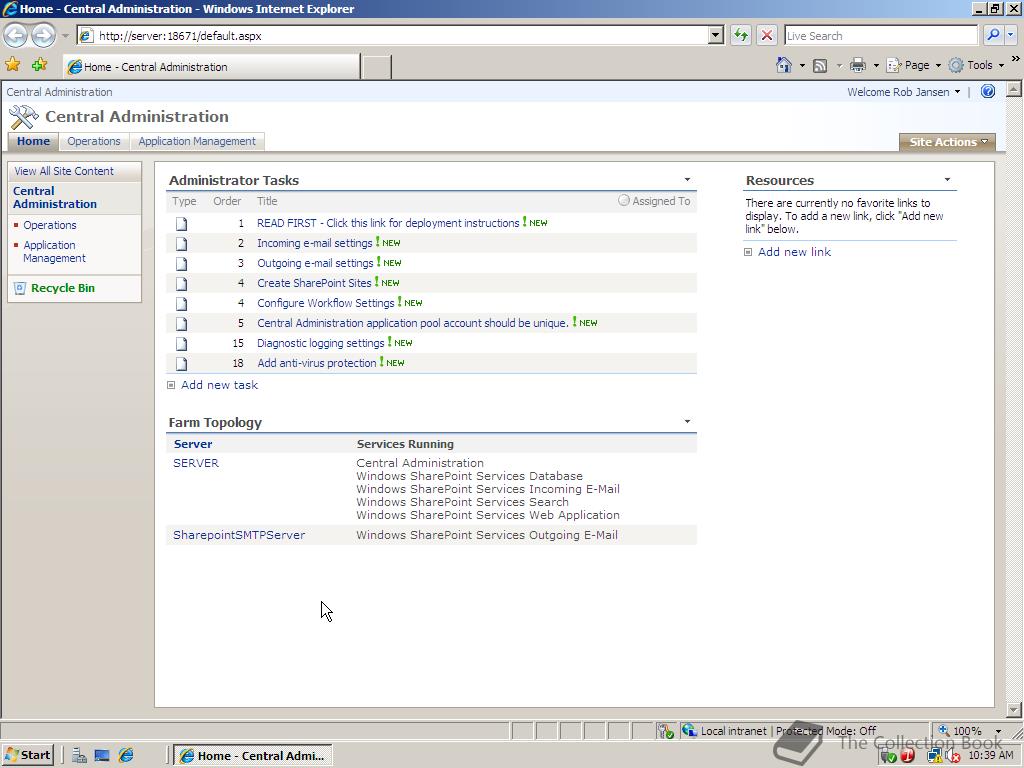Click the Central Administration tools logo
Viewport: 1024px width, 768px height.
pos(24,117)
